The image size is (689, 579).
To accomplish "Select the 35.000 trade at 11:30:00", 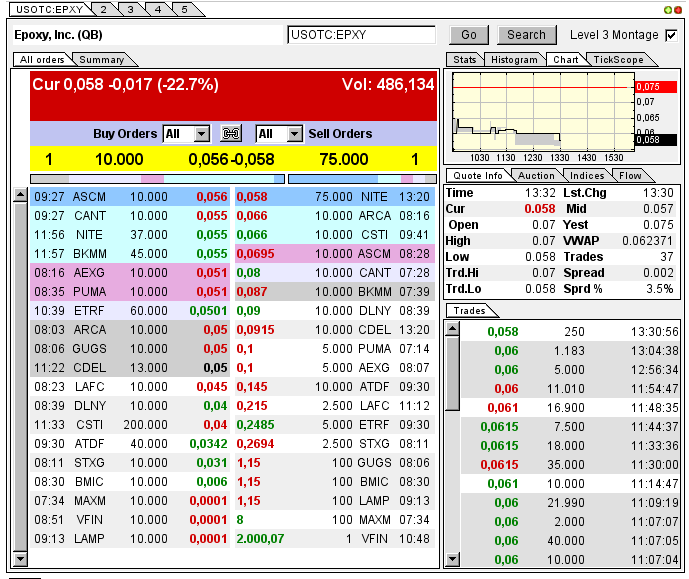I will (x=570, y=465).
